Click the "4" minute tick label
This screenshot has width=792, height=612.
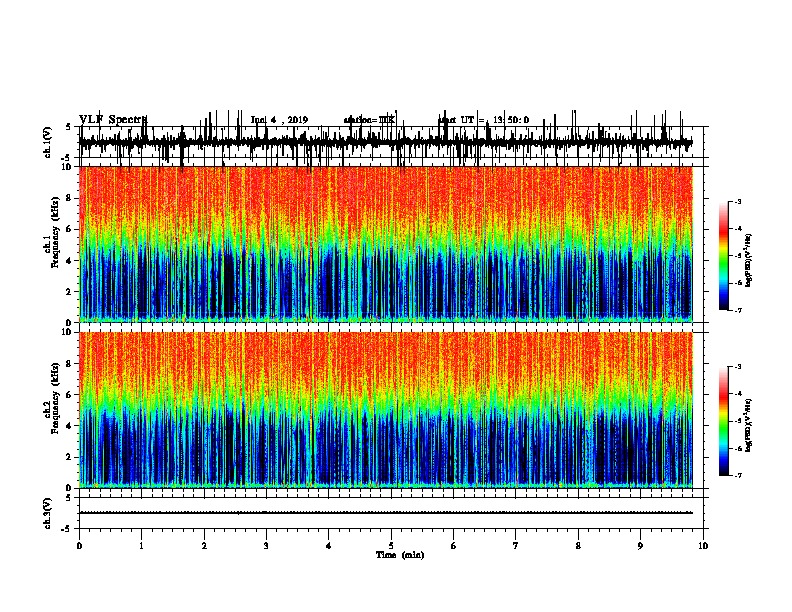point(329,546)
